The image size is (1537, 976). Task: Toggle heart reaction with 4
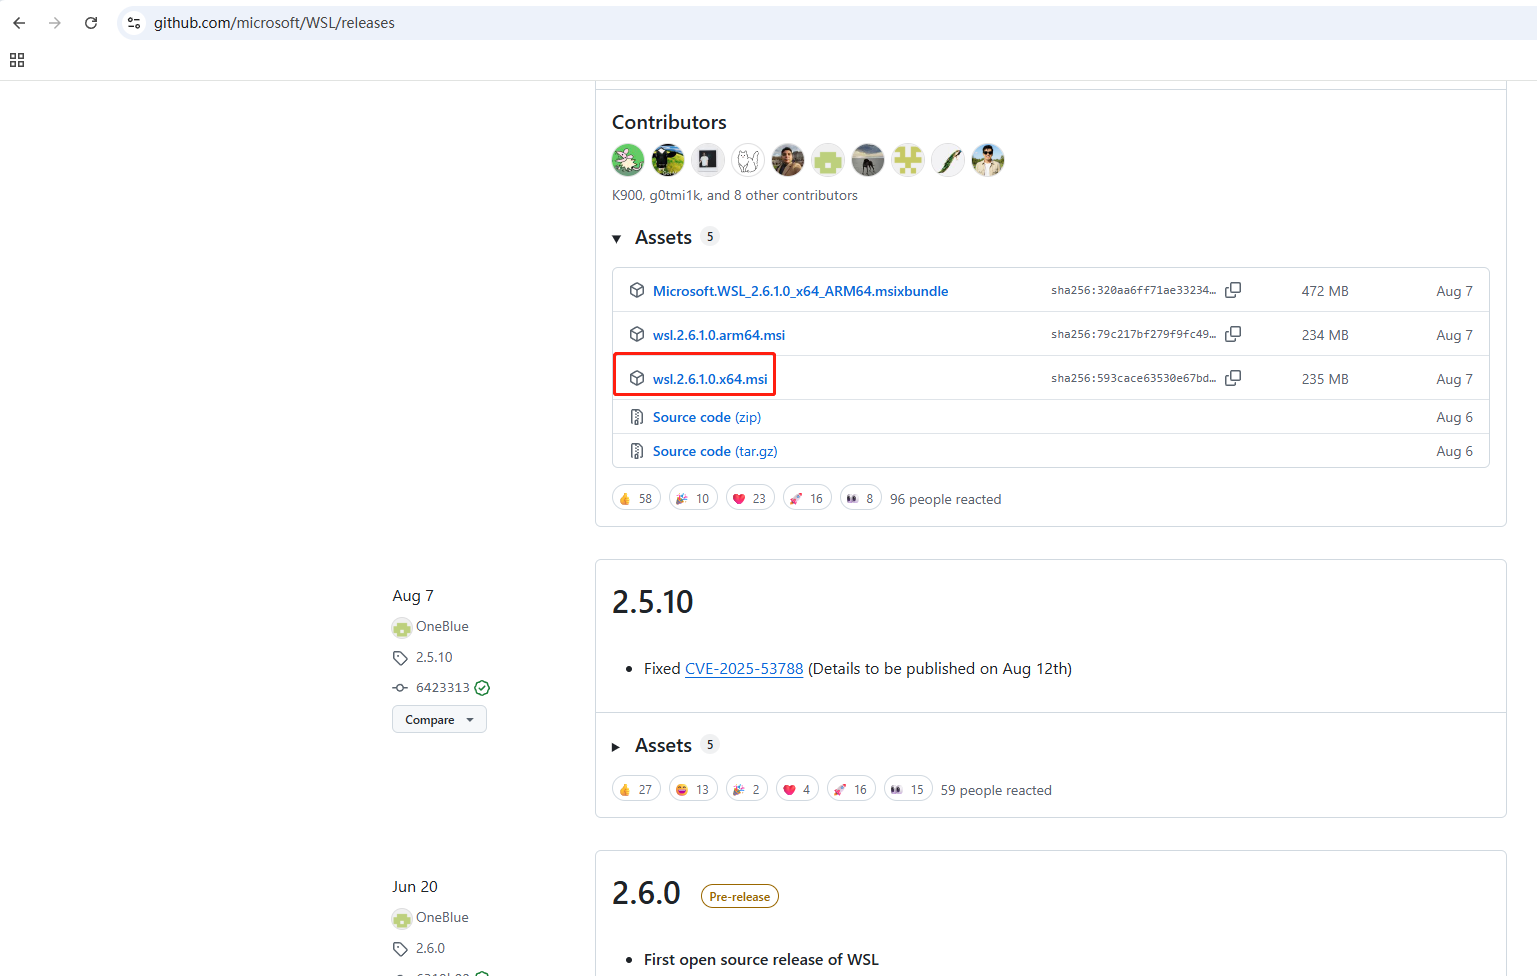tap(797, 789)
